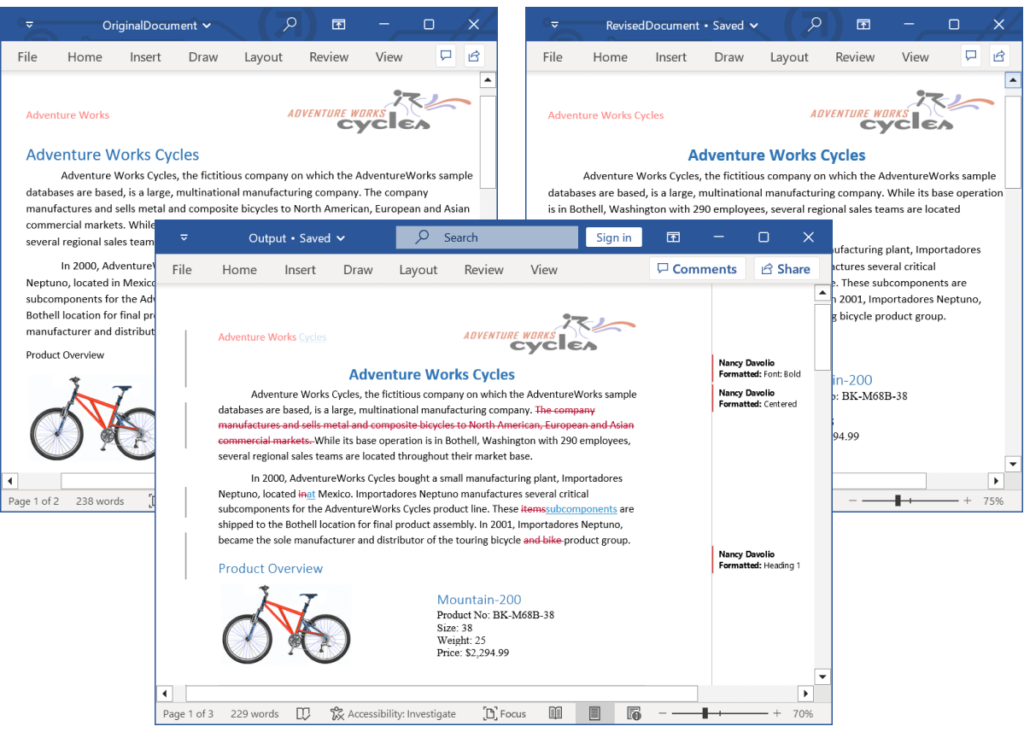The image size is (1024, 732).
Task: Click the Sign in button
Action: click(613, 237)
